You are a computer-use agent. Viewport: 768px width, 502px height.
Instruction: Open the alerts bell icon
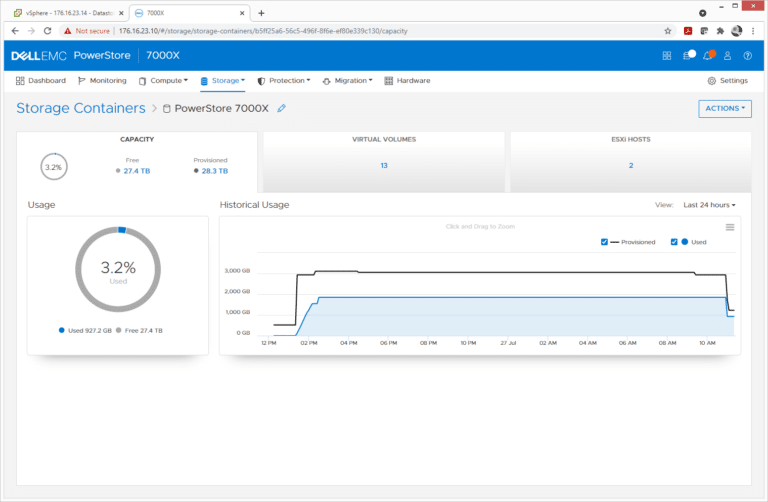709,55
